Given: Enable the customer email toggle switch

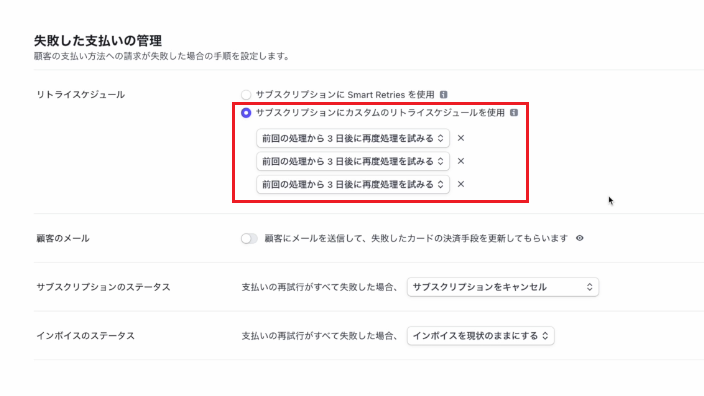Looking at the screenshot, I should (x=249, y=238).
